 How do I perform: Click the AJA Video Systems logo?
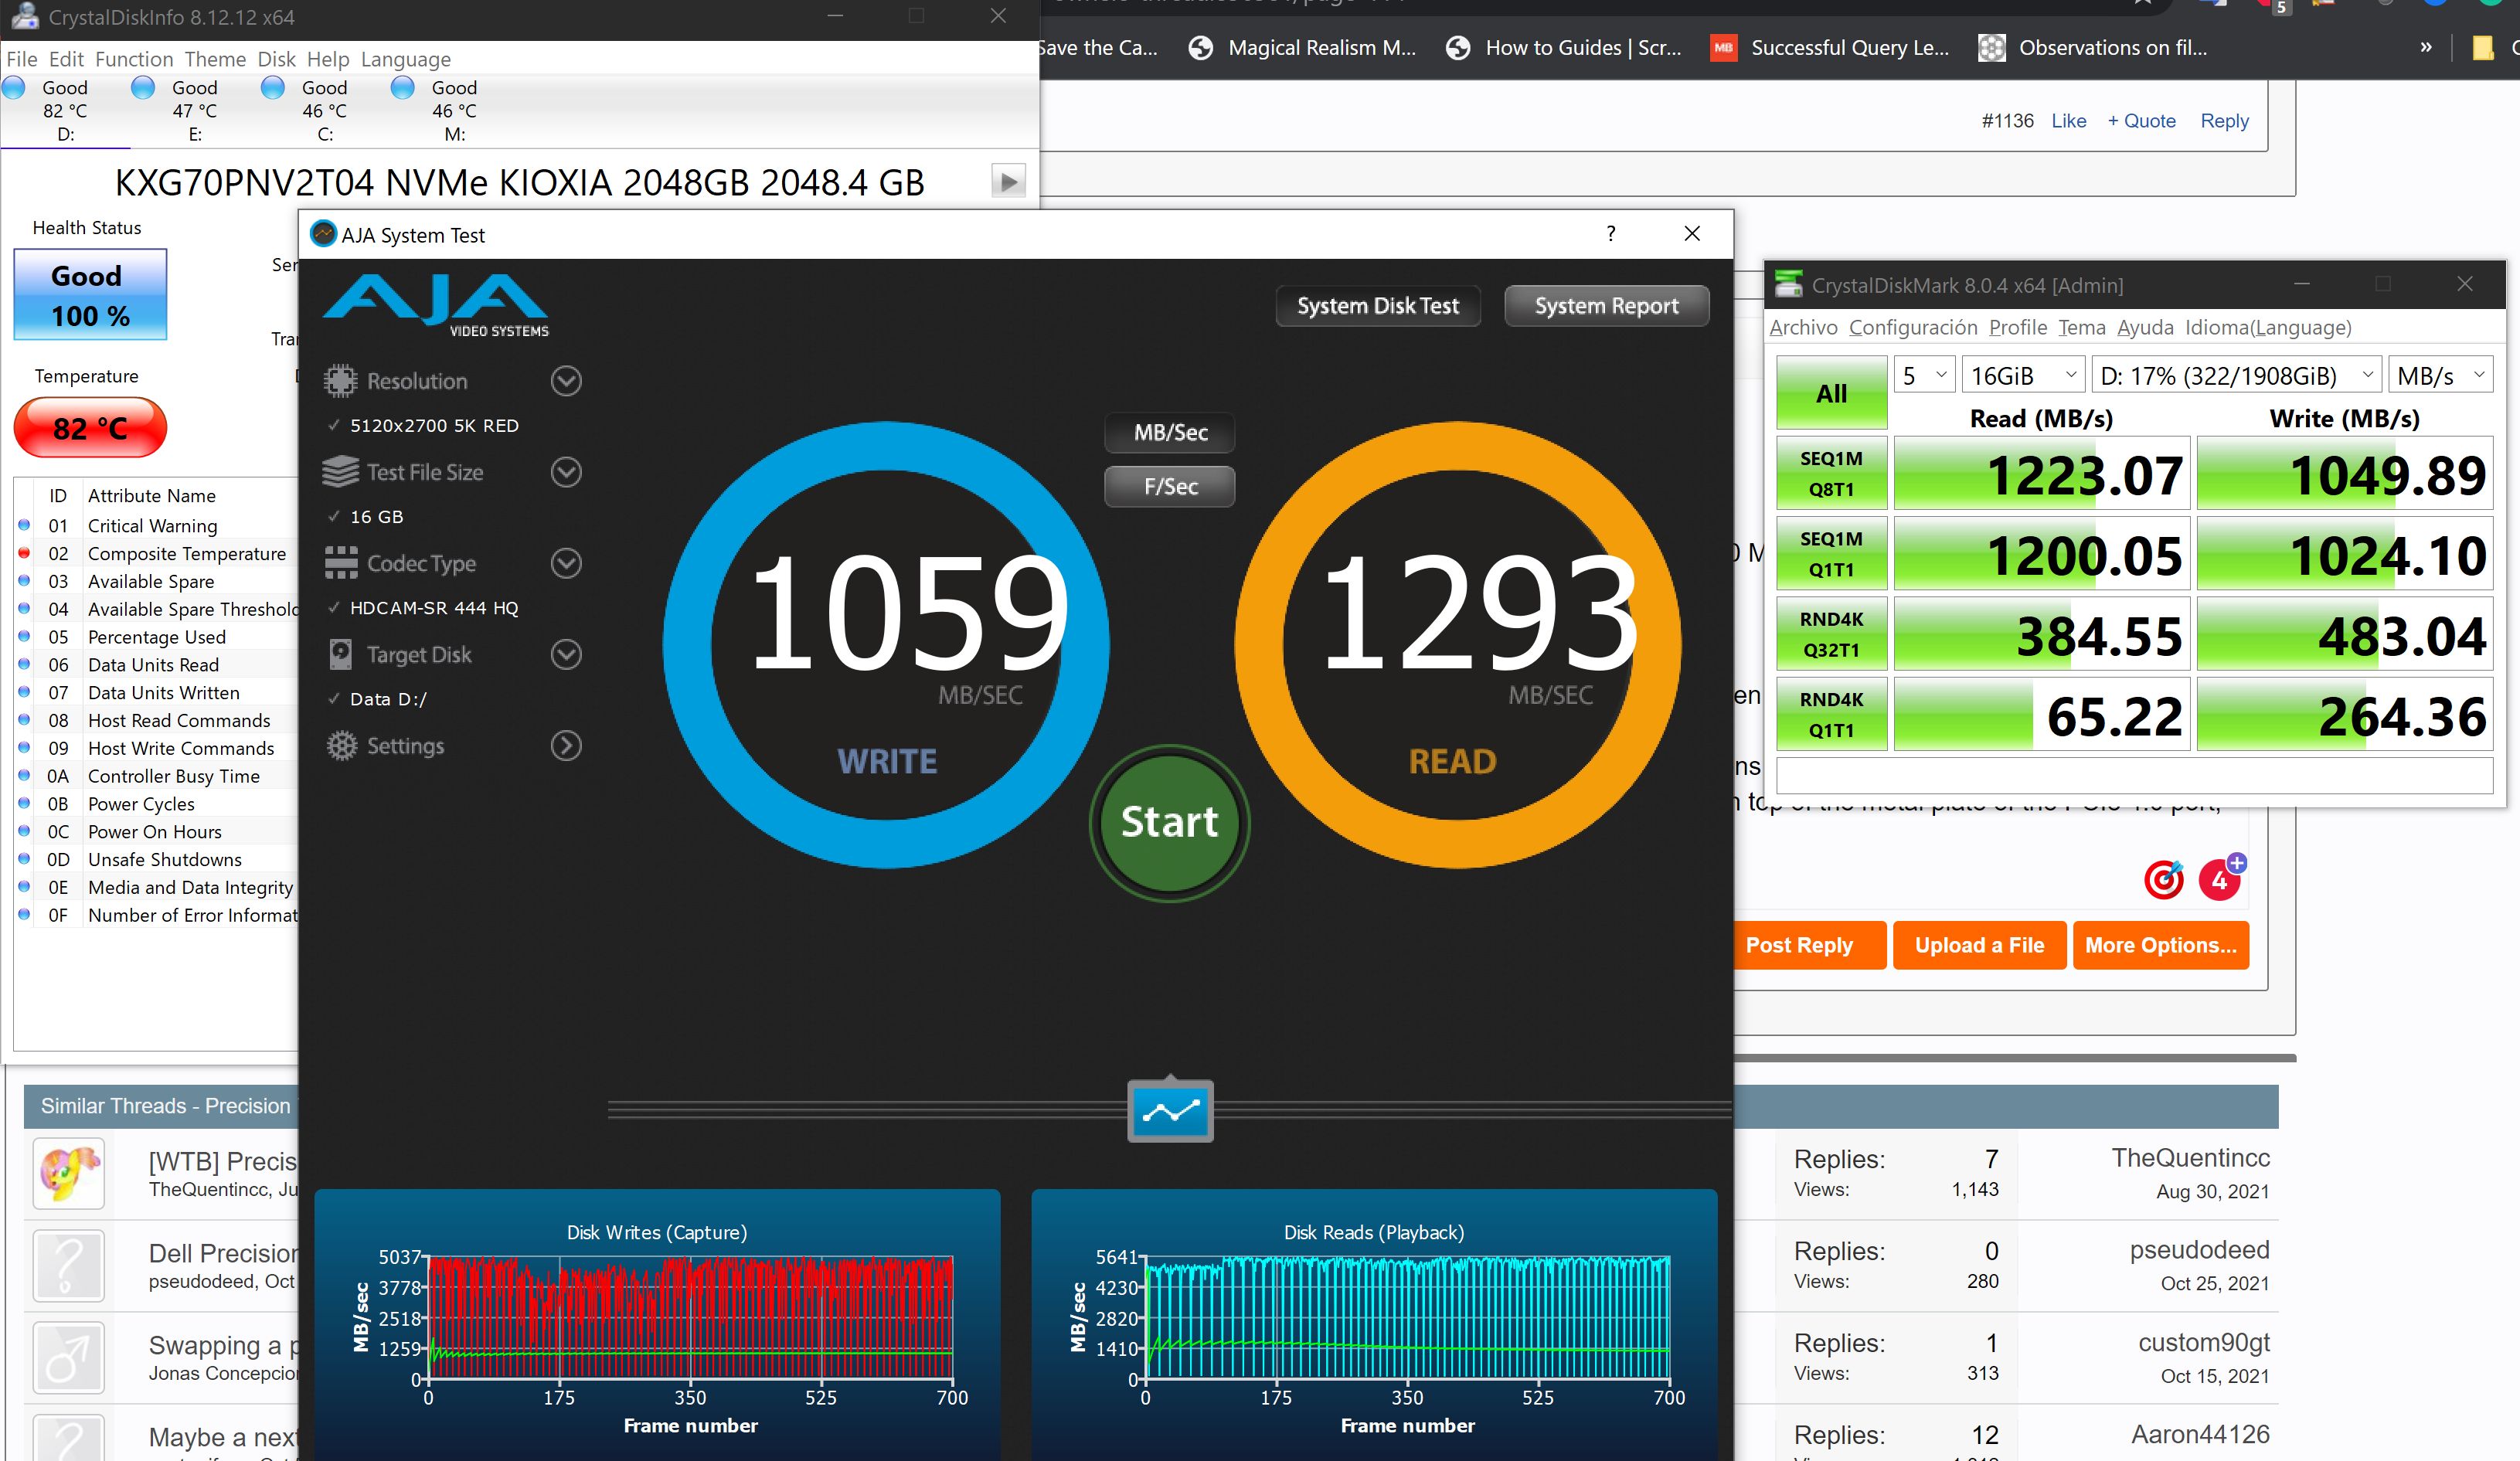(436, 305)
